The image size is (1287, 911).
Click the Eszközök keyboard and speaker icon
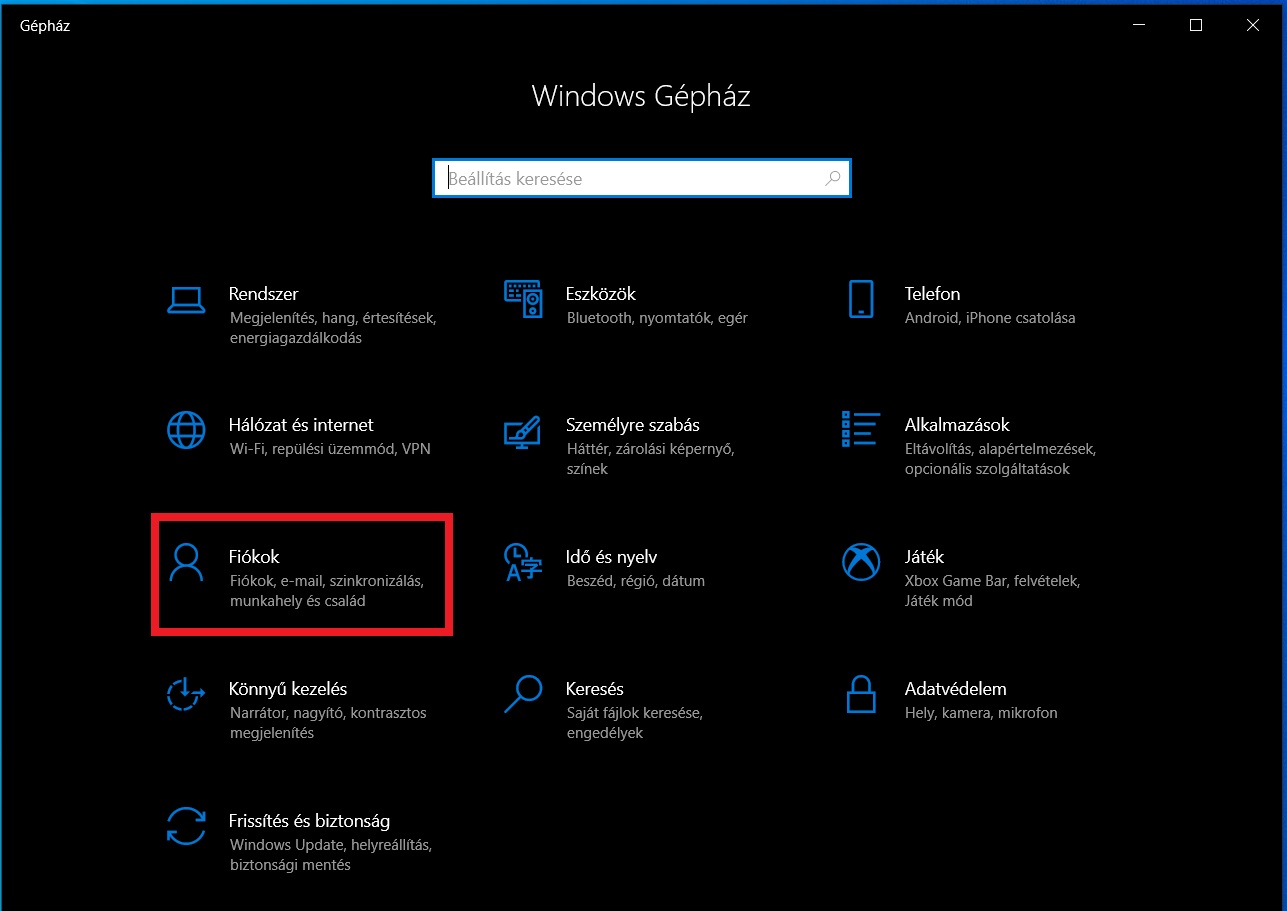523,298
